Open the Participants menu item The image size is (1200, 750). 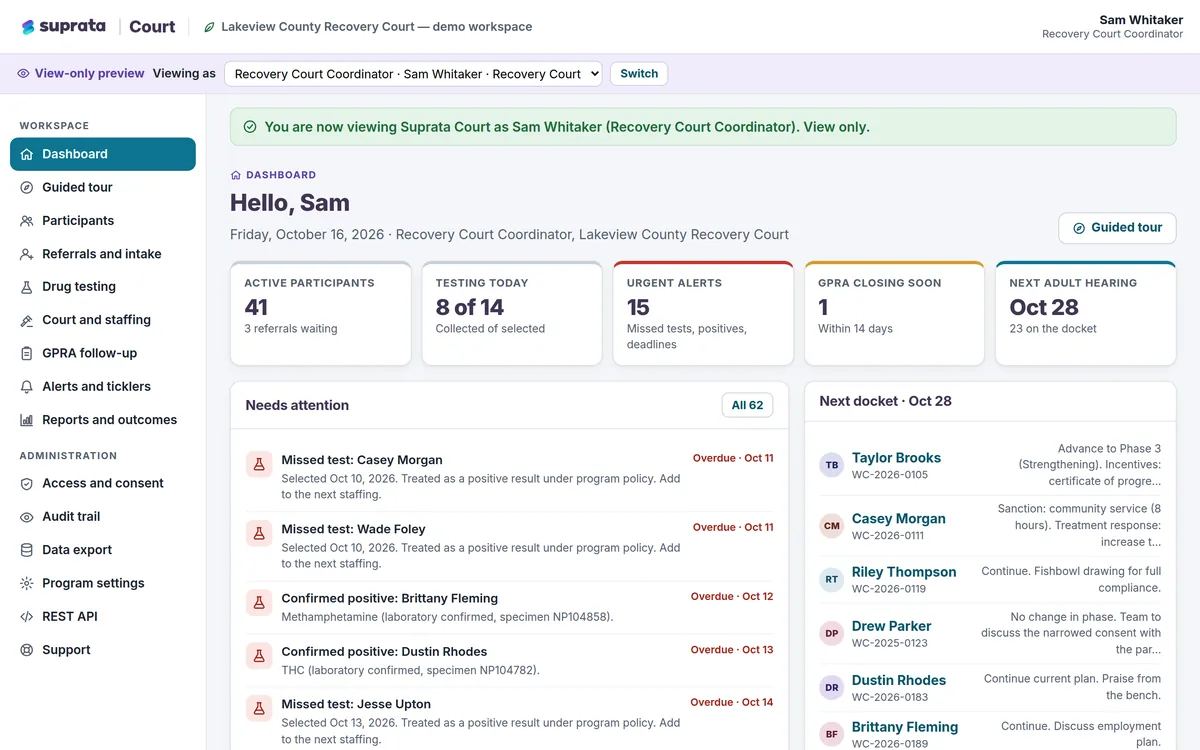(103, 221)
